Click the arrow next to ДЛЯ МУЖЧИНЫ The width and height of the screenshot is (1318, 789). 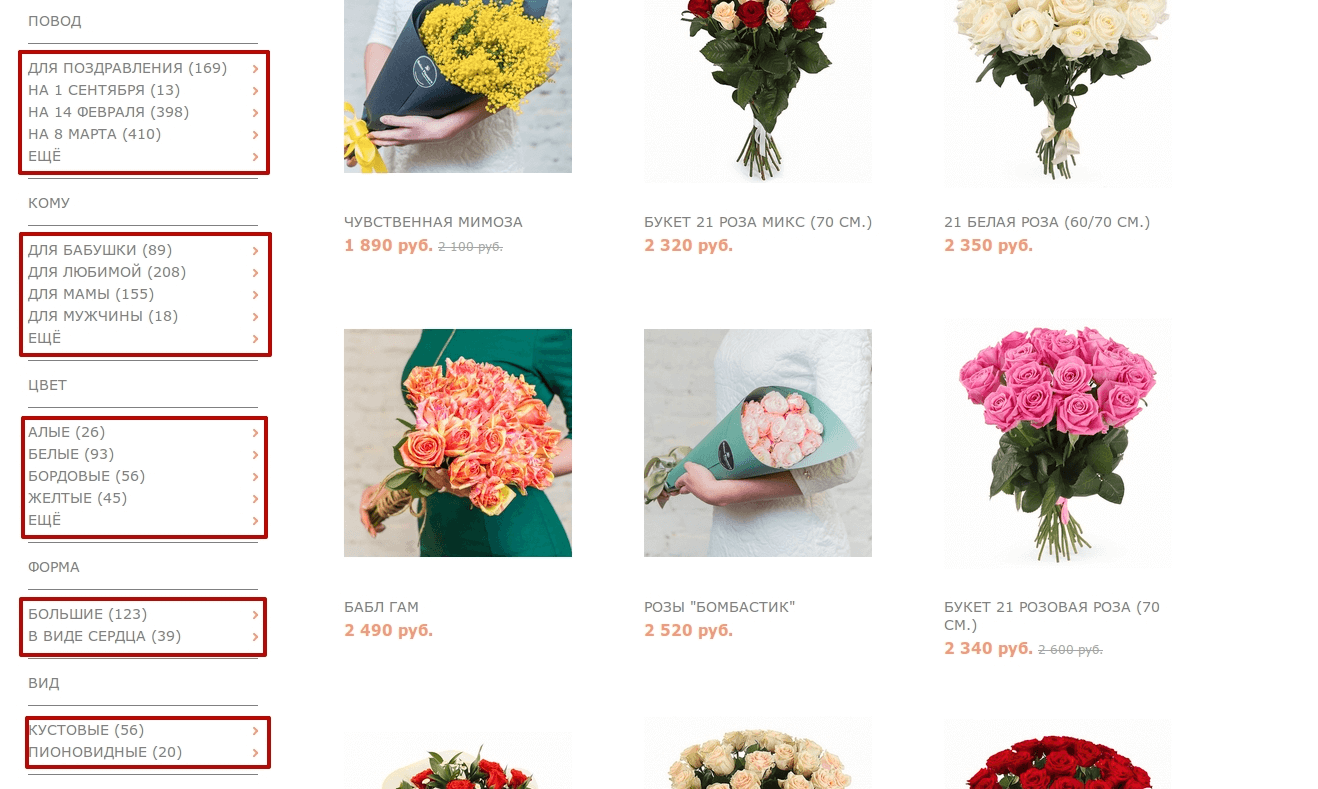coord(255,317)
